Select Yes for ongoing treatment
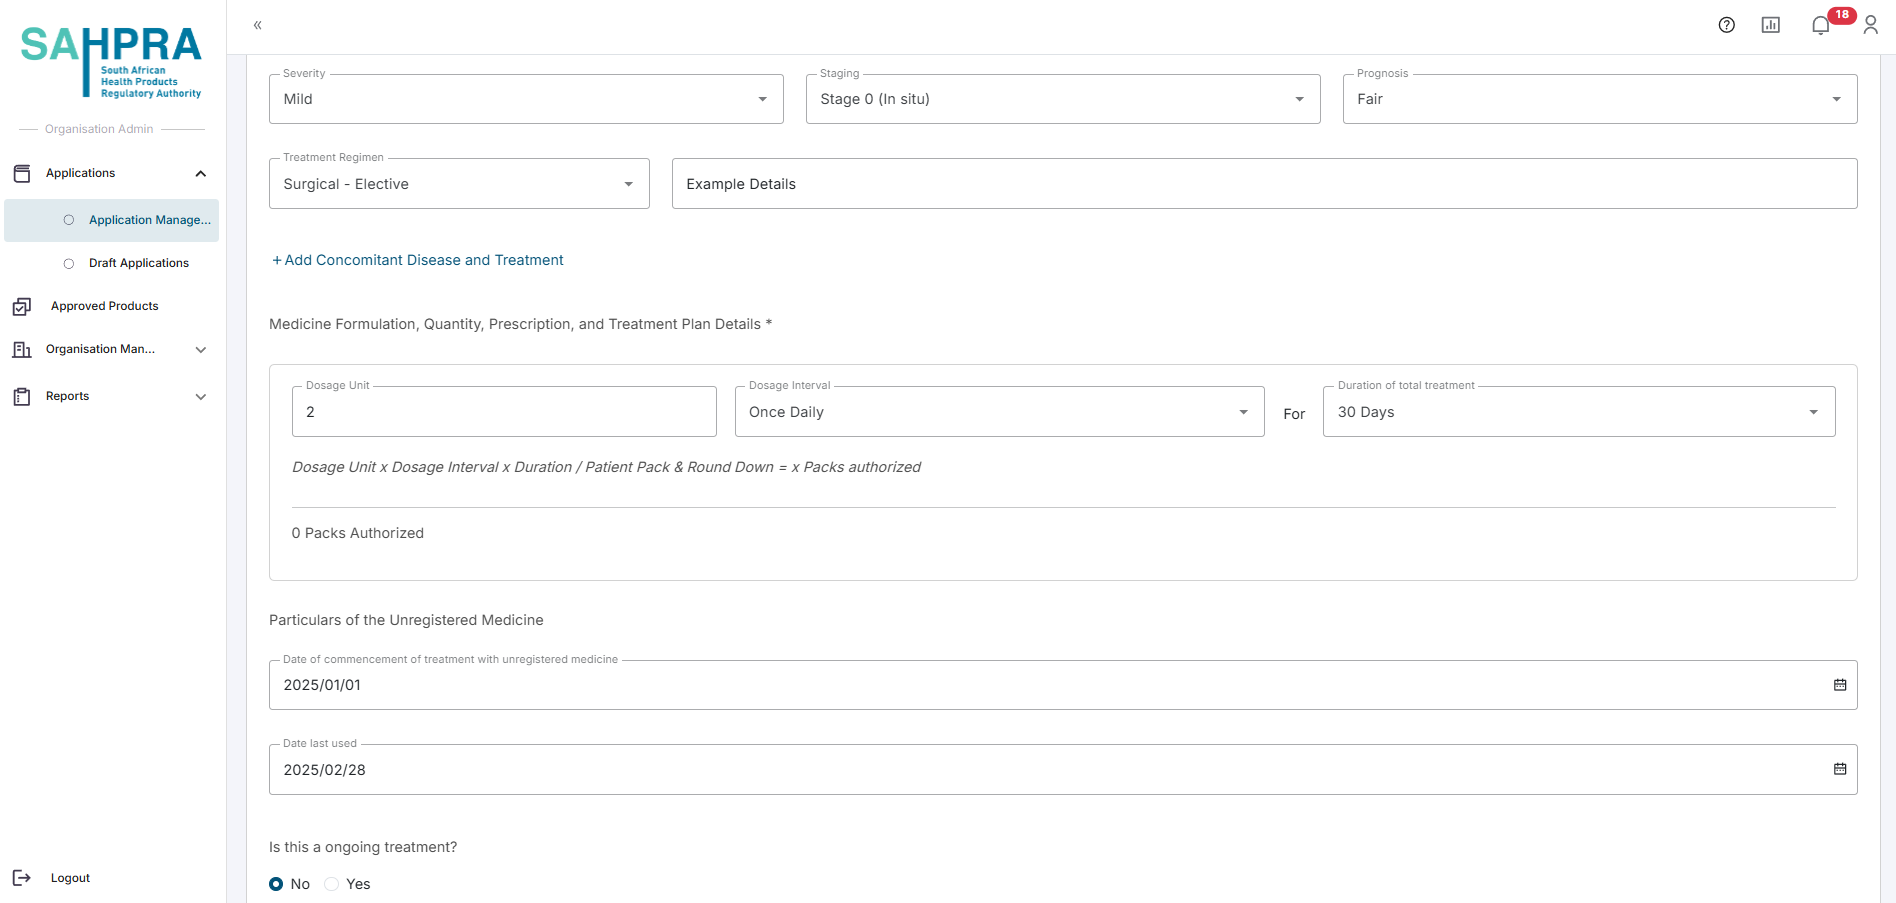 pos(332,884)
